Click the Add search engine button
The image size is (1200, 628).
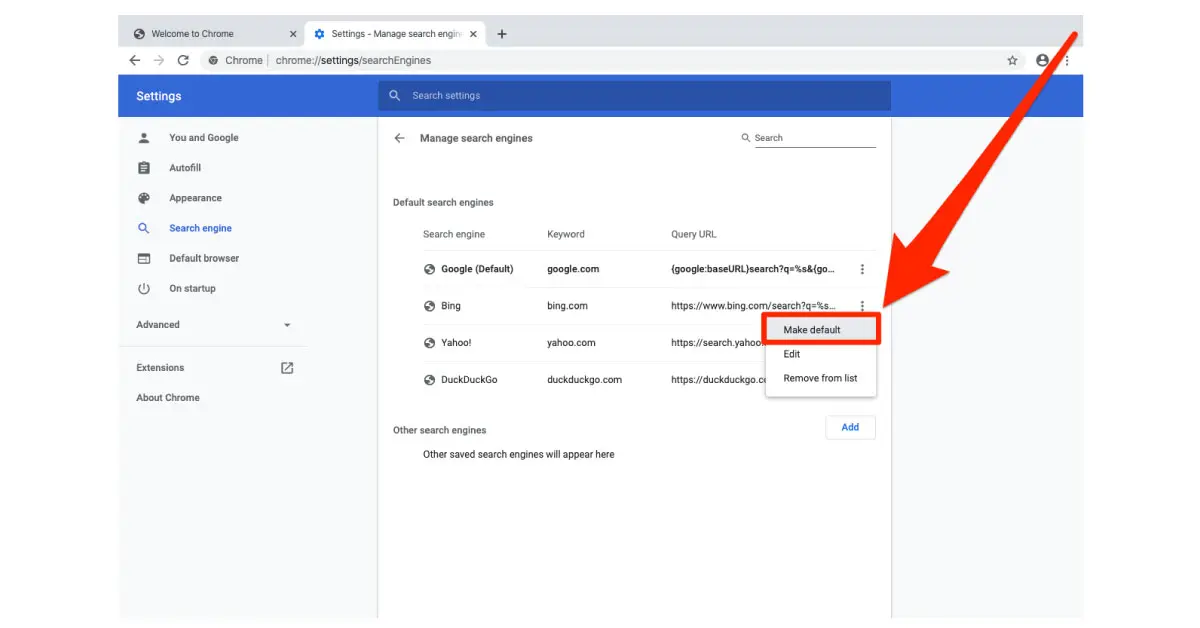[850, 427]
